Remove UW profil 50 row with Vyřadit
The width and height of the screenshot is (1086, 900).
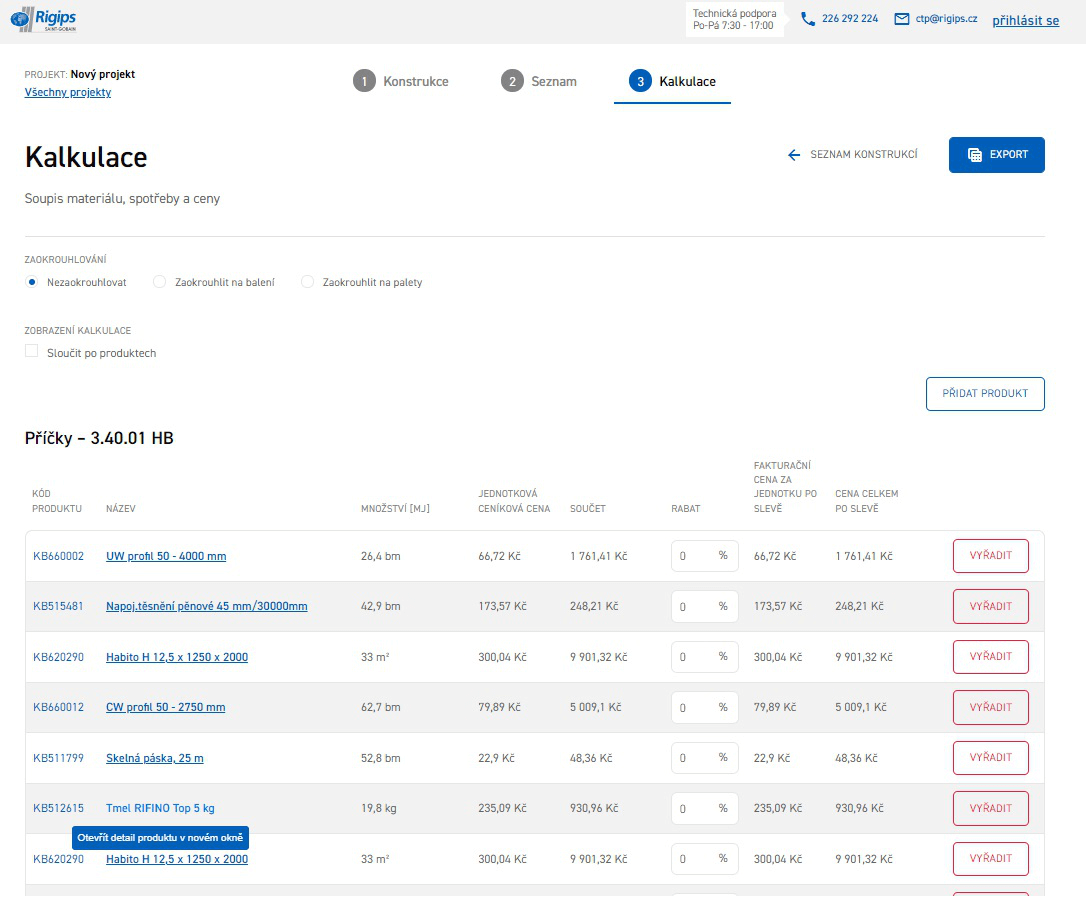[990, 556]
